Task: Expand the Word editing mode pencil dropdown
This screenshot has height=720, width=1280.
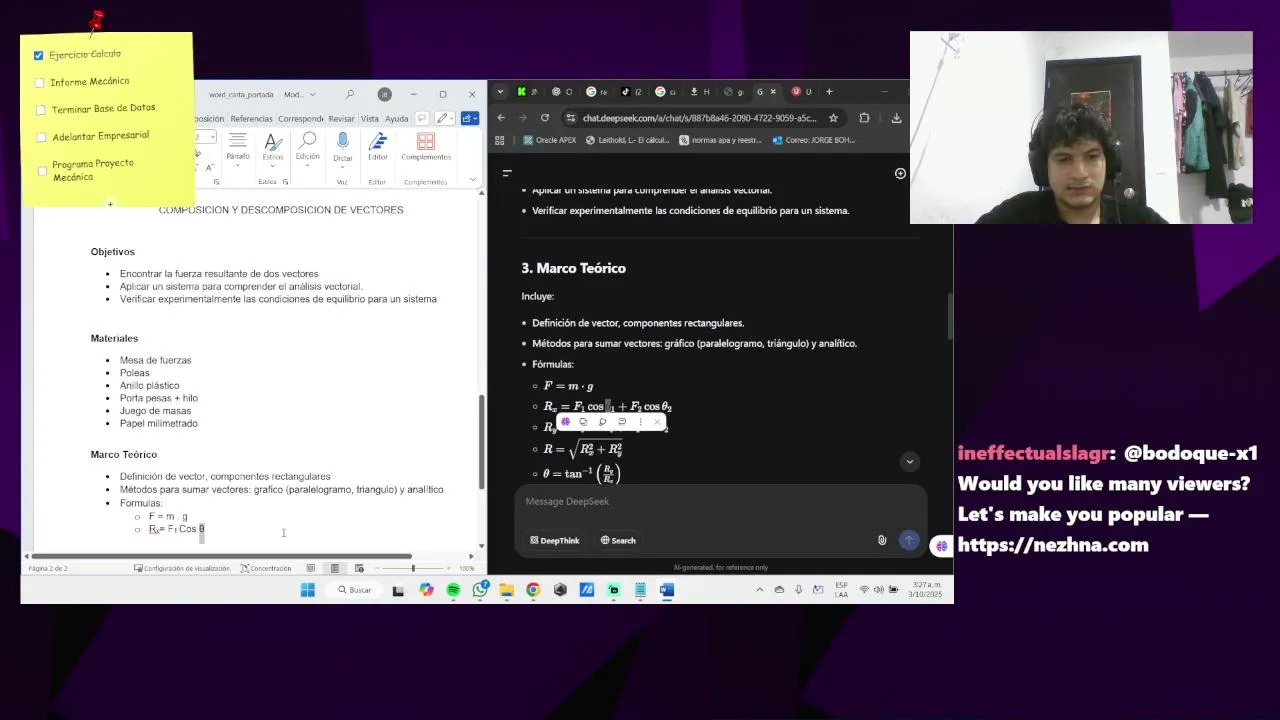Action: click(x=447, y=118)
